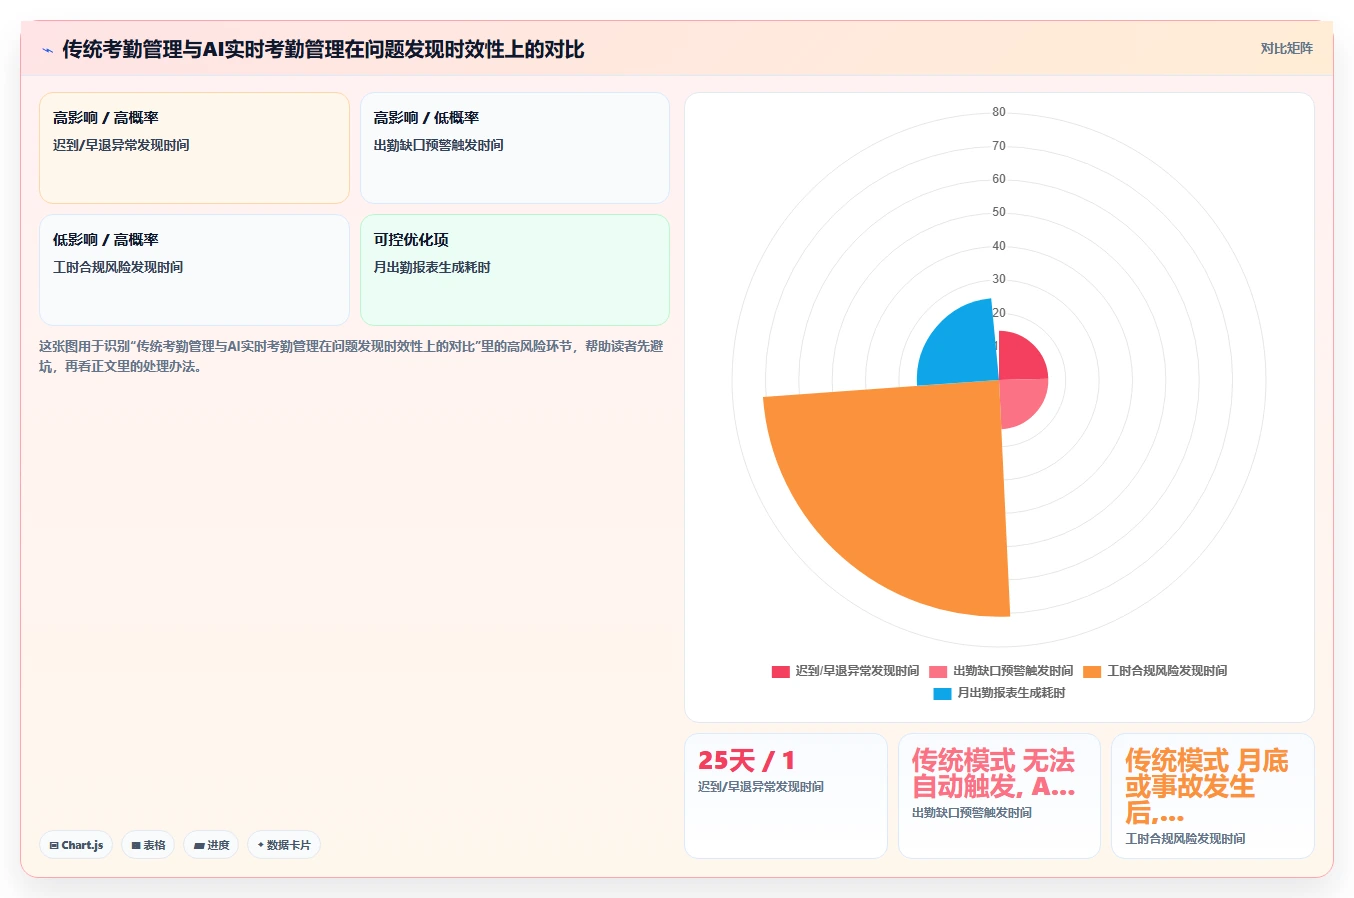Click the 传统模式 无法自动触发 data card

tap(999, 796)
